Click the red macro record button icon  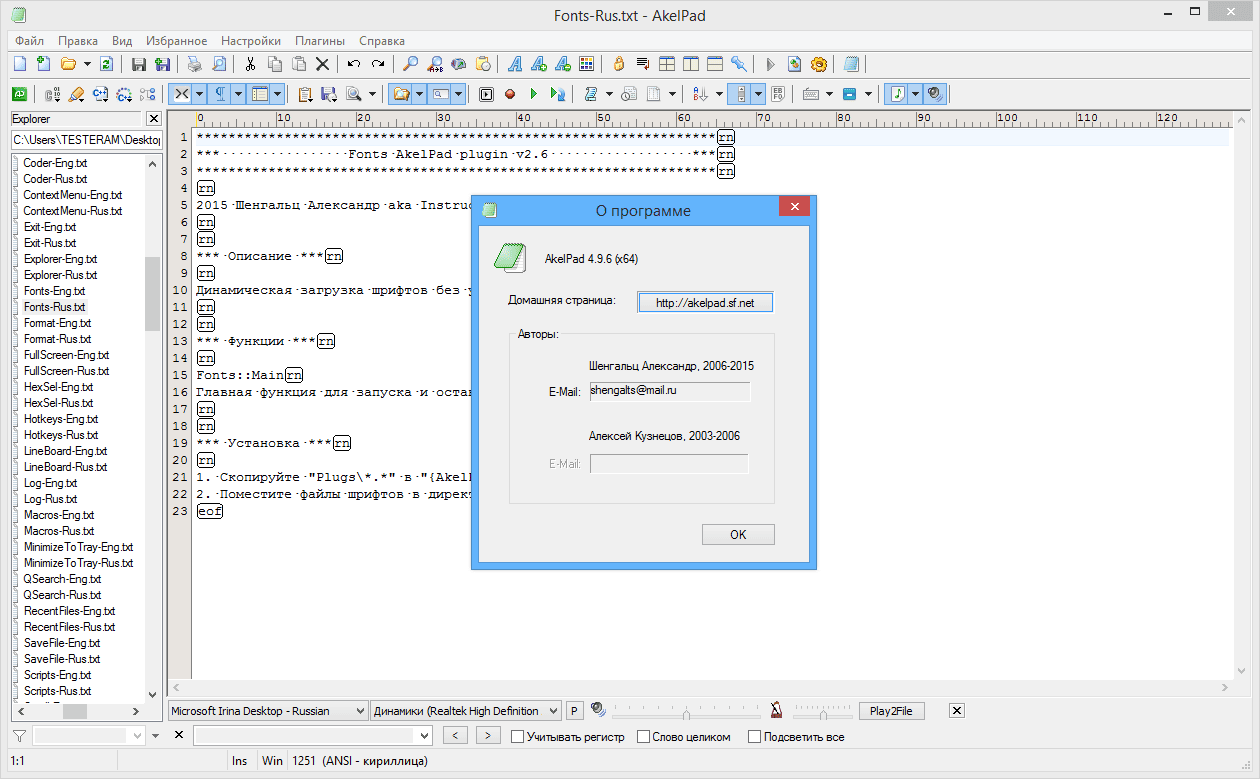tap(510, 94)
